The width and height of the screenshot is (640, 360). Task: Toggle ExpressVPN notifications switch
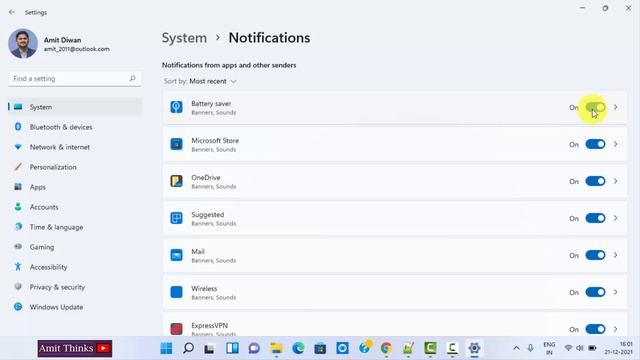click(595, 329)
